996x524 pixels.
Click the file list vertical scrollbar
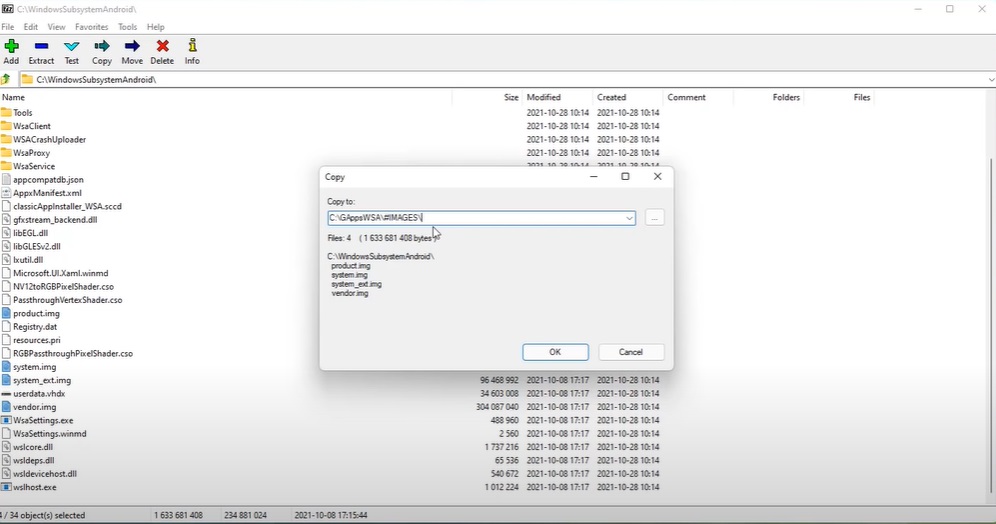click(991, 324)
